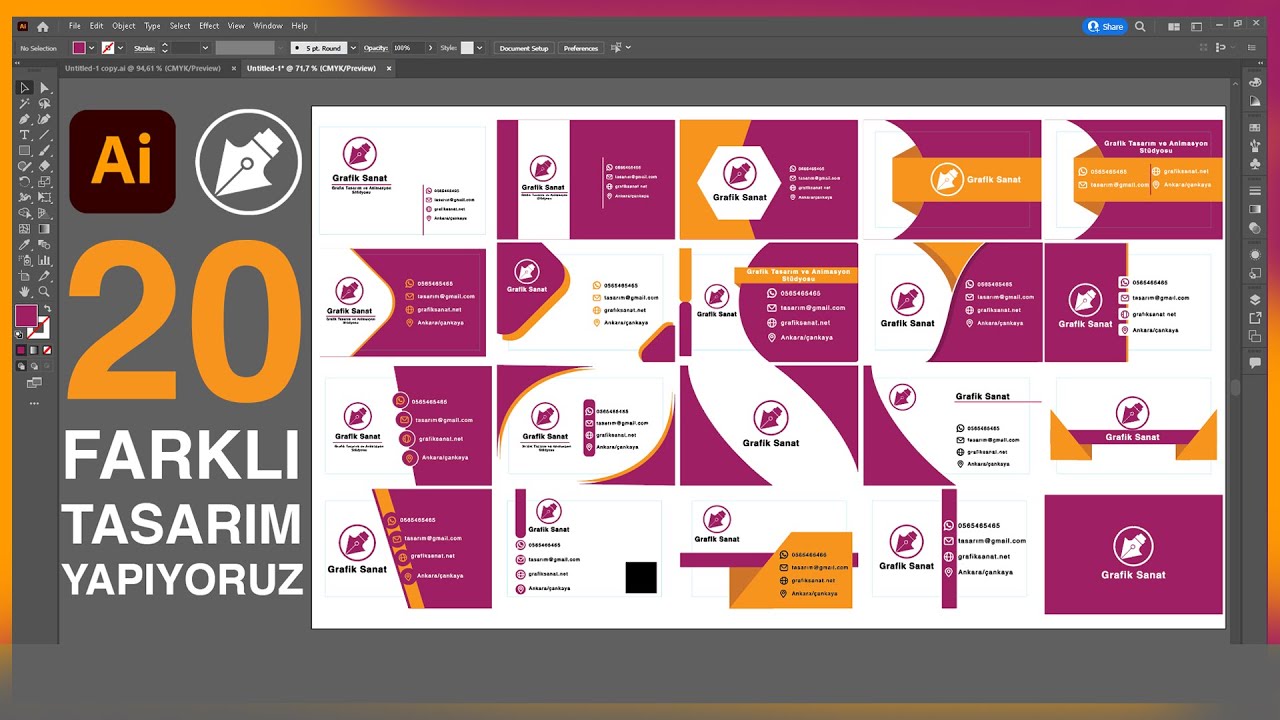This screenshot has width=1280, height=720.
Task: Open Edit Toolbar three dots
Action: tap(34, 403)
